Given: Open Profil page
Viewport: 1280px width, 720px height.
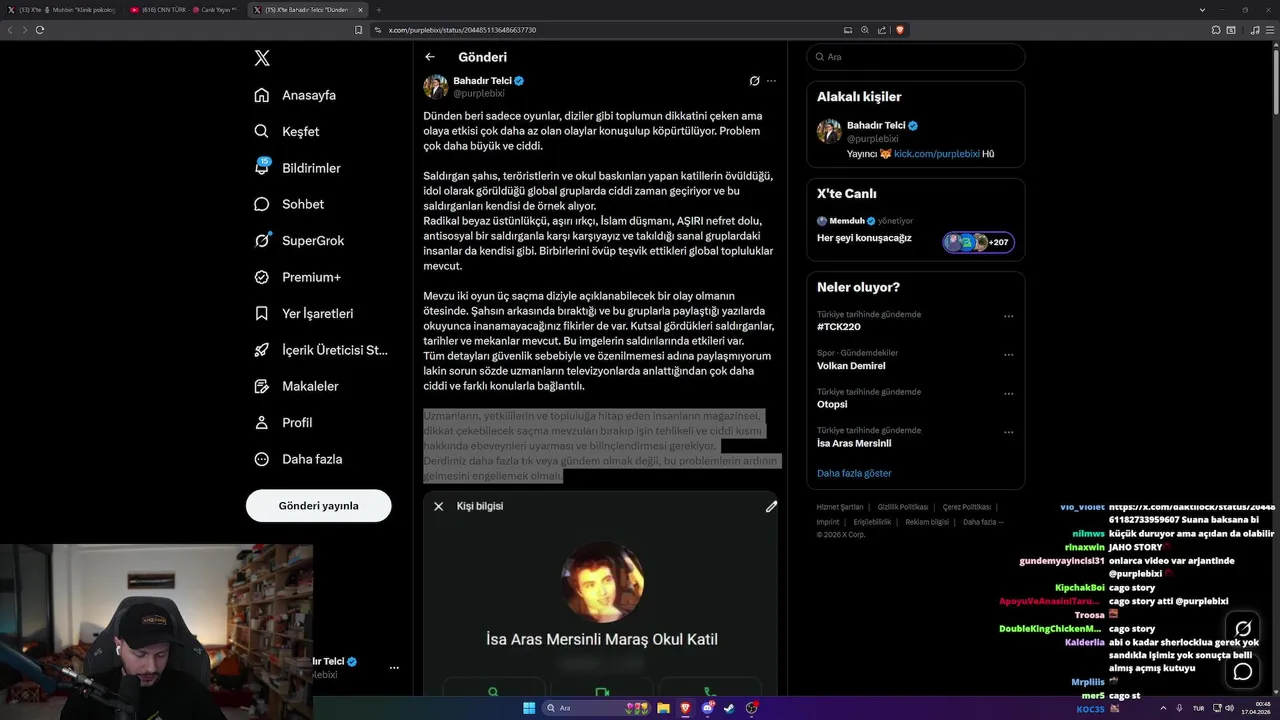Looking at the screenshot, I should click(x=283, y=422).
